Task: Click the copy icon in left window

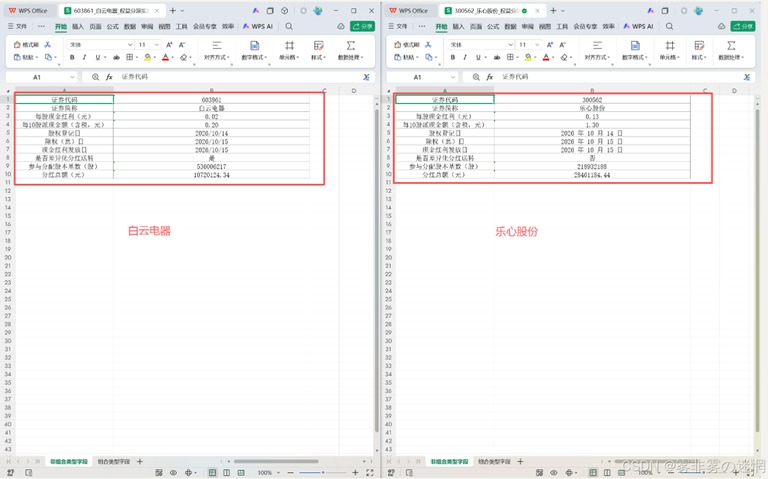Action: point(48,57)
